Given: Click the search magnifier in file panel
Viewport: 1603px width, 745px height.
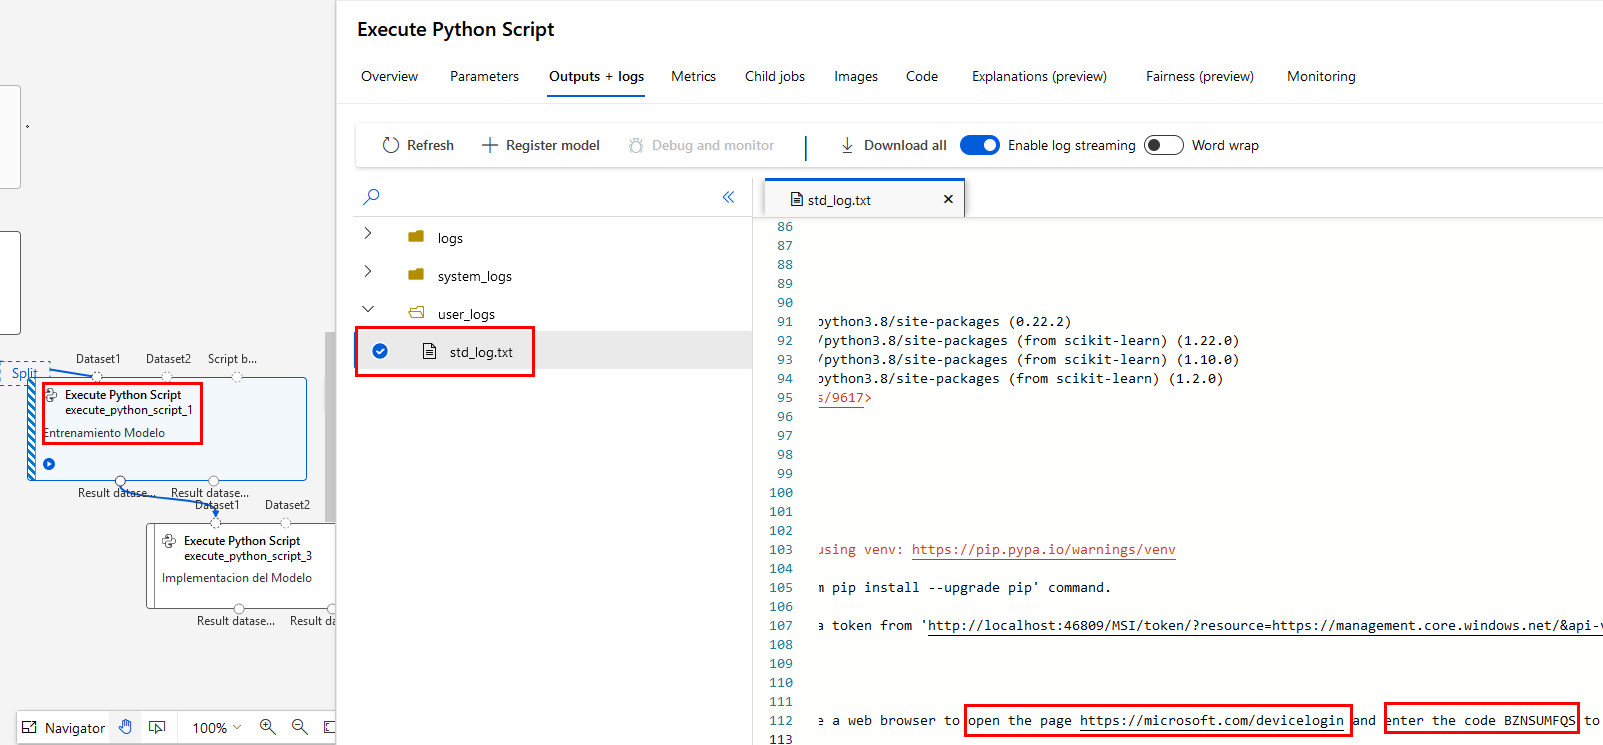Looking at the screenshot, I should click(371, 197).
